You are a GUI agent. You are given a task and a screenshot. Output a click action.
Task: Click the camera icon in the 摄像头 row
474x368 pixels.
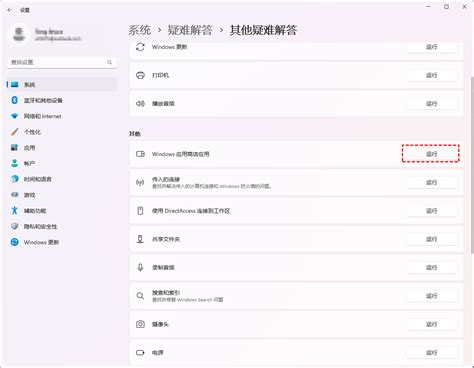[140, 324]
